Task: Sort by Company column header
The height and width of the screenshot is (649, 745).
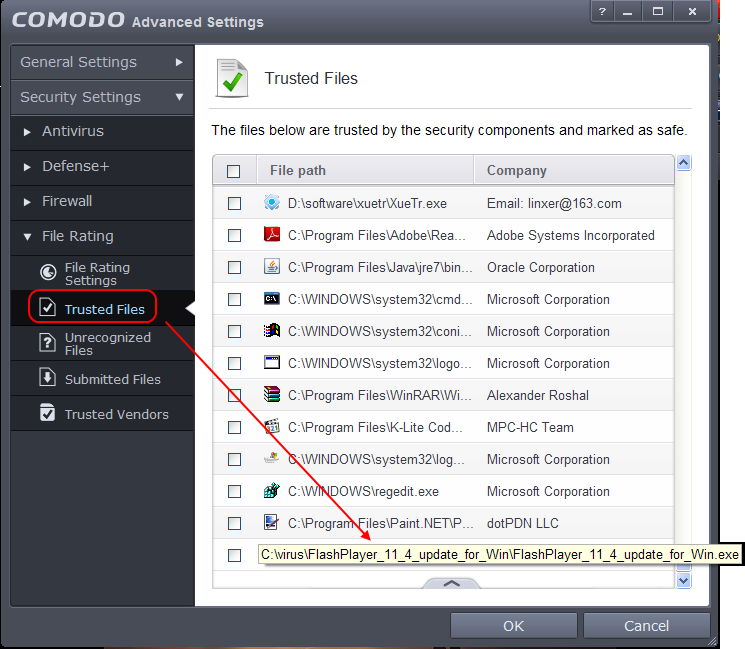Action: click(x=574, y=170)
